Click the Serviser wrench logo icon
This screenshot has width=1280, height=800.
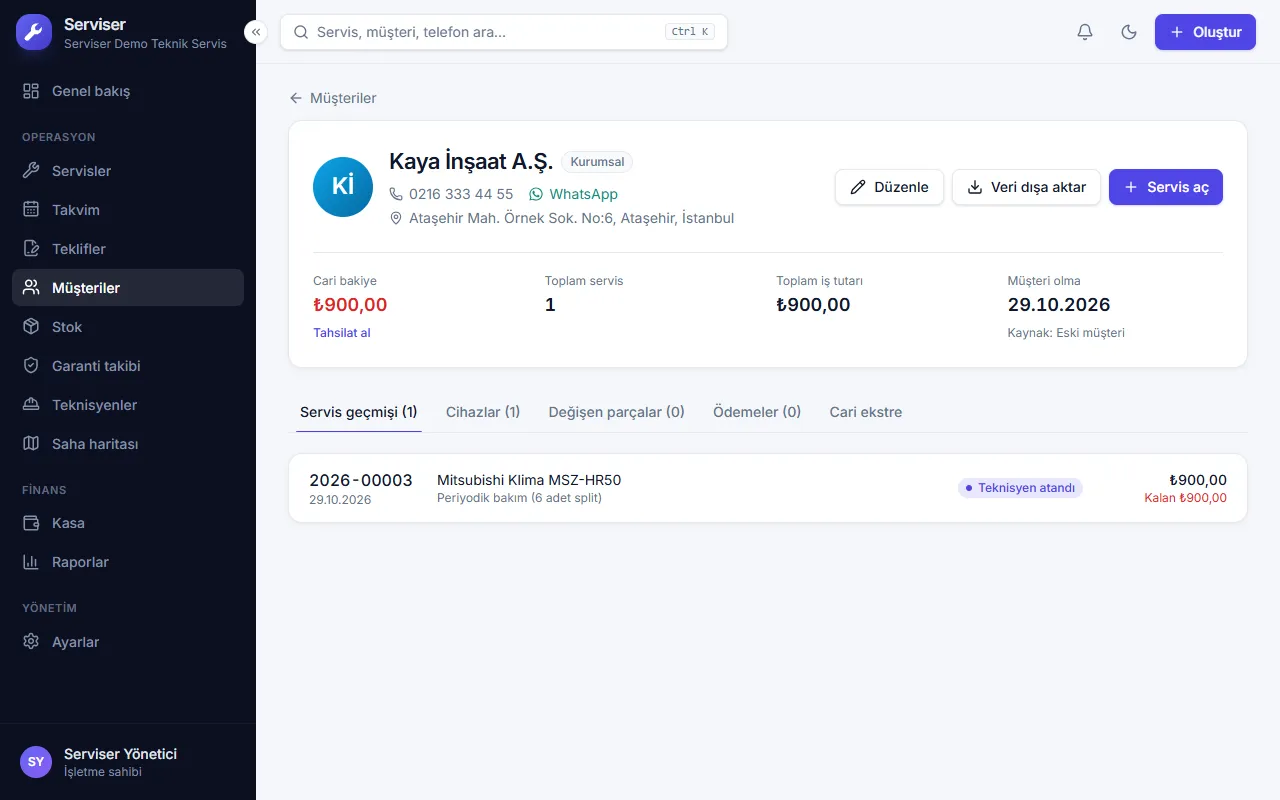(33, 32)
